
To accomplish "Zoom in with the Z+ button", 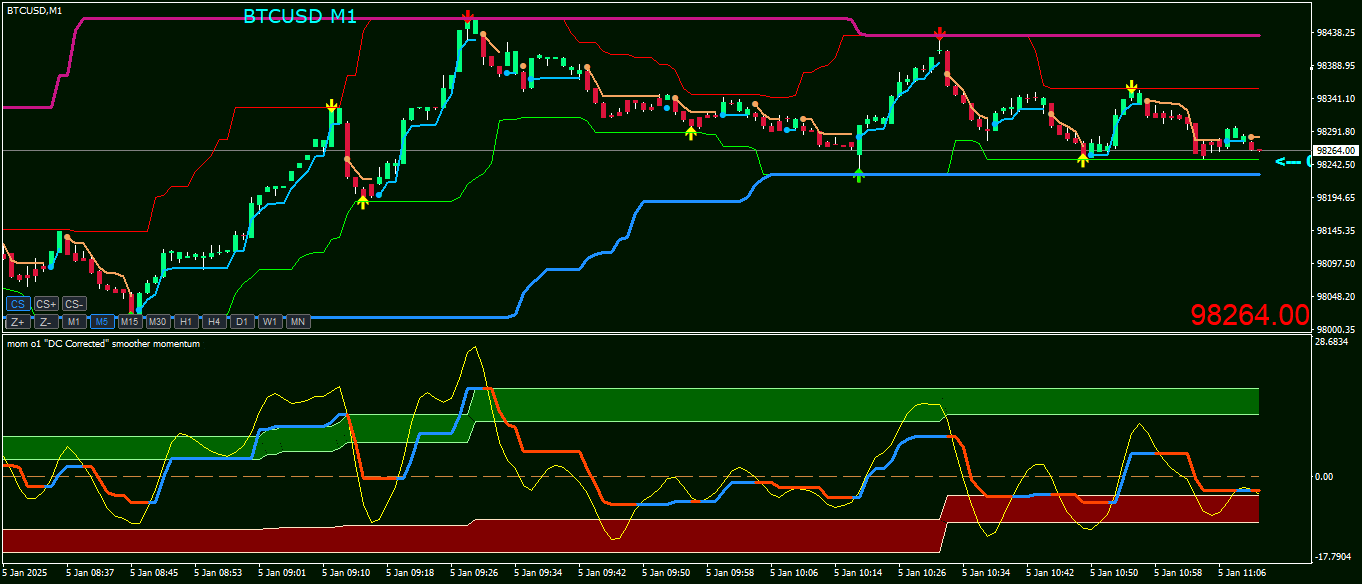I will point(17,322).
